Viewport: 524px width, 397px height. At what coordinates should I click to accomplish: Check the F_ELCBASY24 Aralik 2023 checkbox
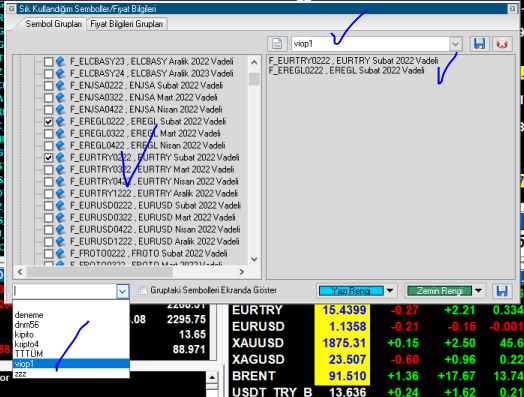coord(49,74)
